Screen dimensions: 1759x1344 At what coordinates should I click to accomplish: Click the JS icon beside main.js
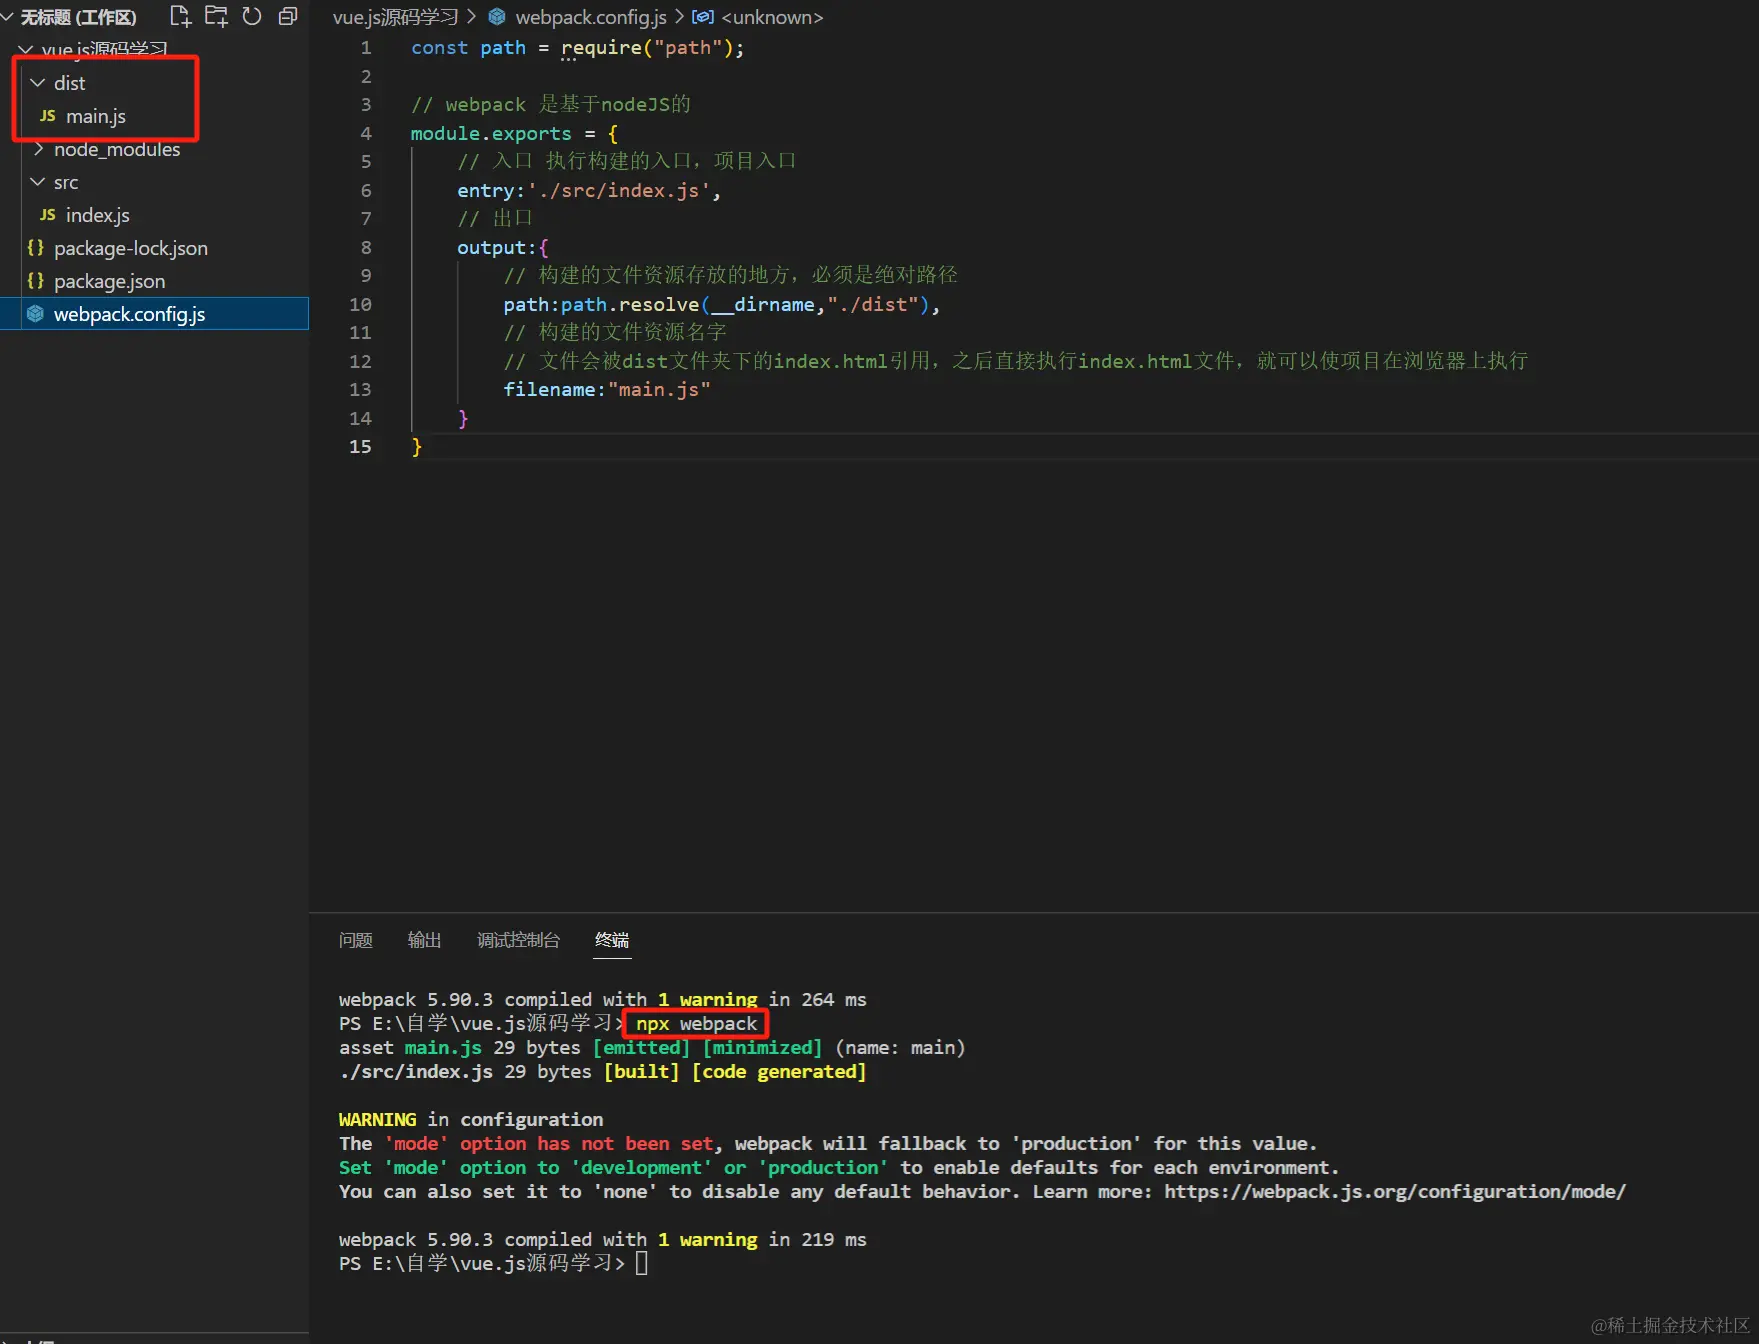[47, 116]
